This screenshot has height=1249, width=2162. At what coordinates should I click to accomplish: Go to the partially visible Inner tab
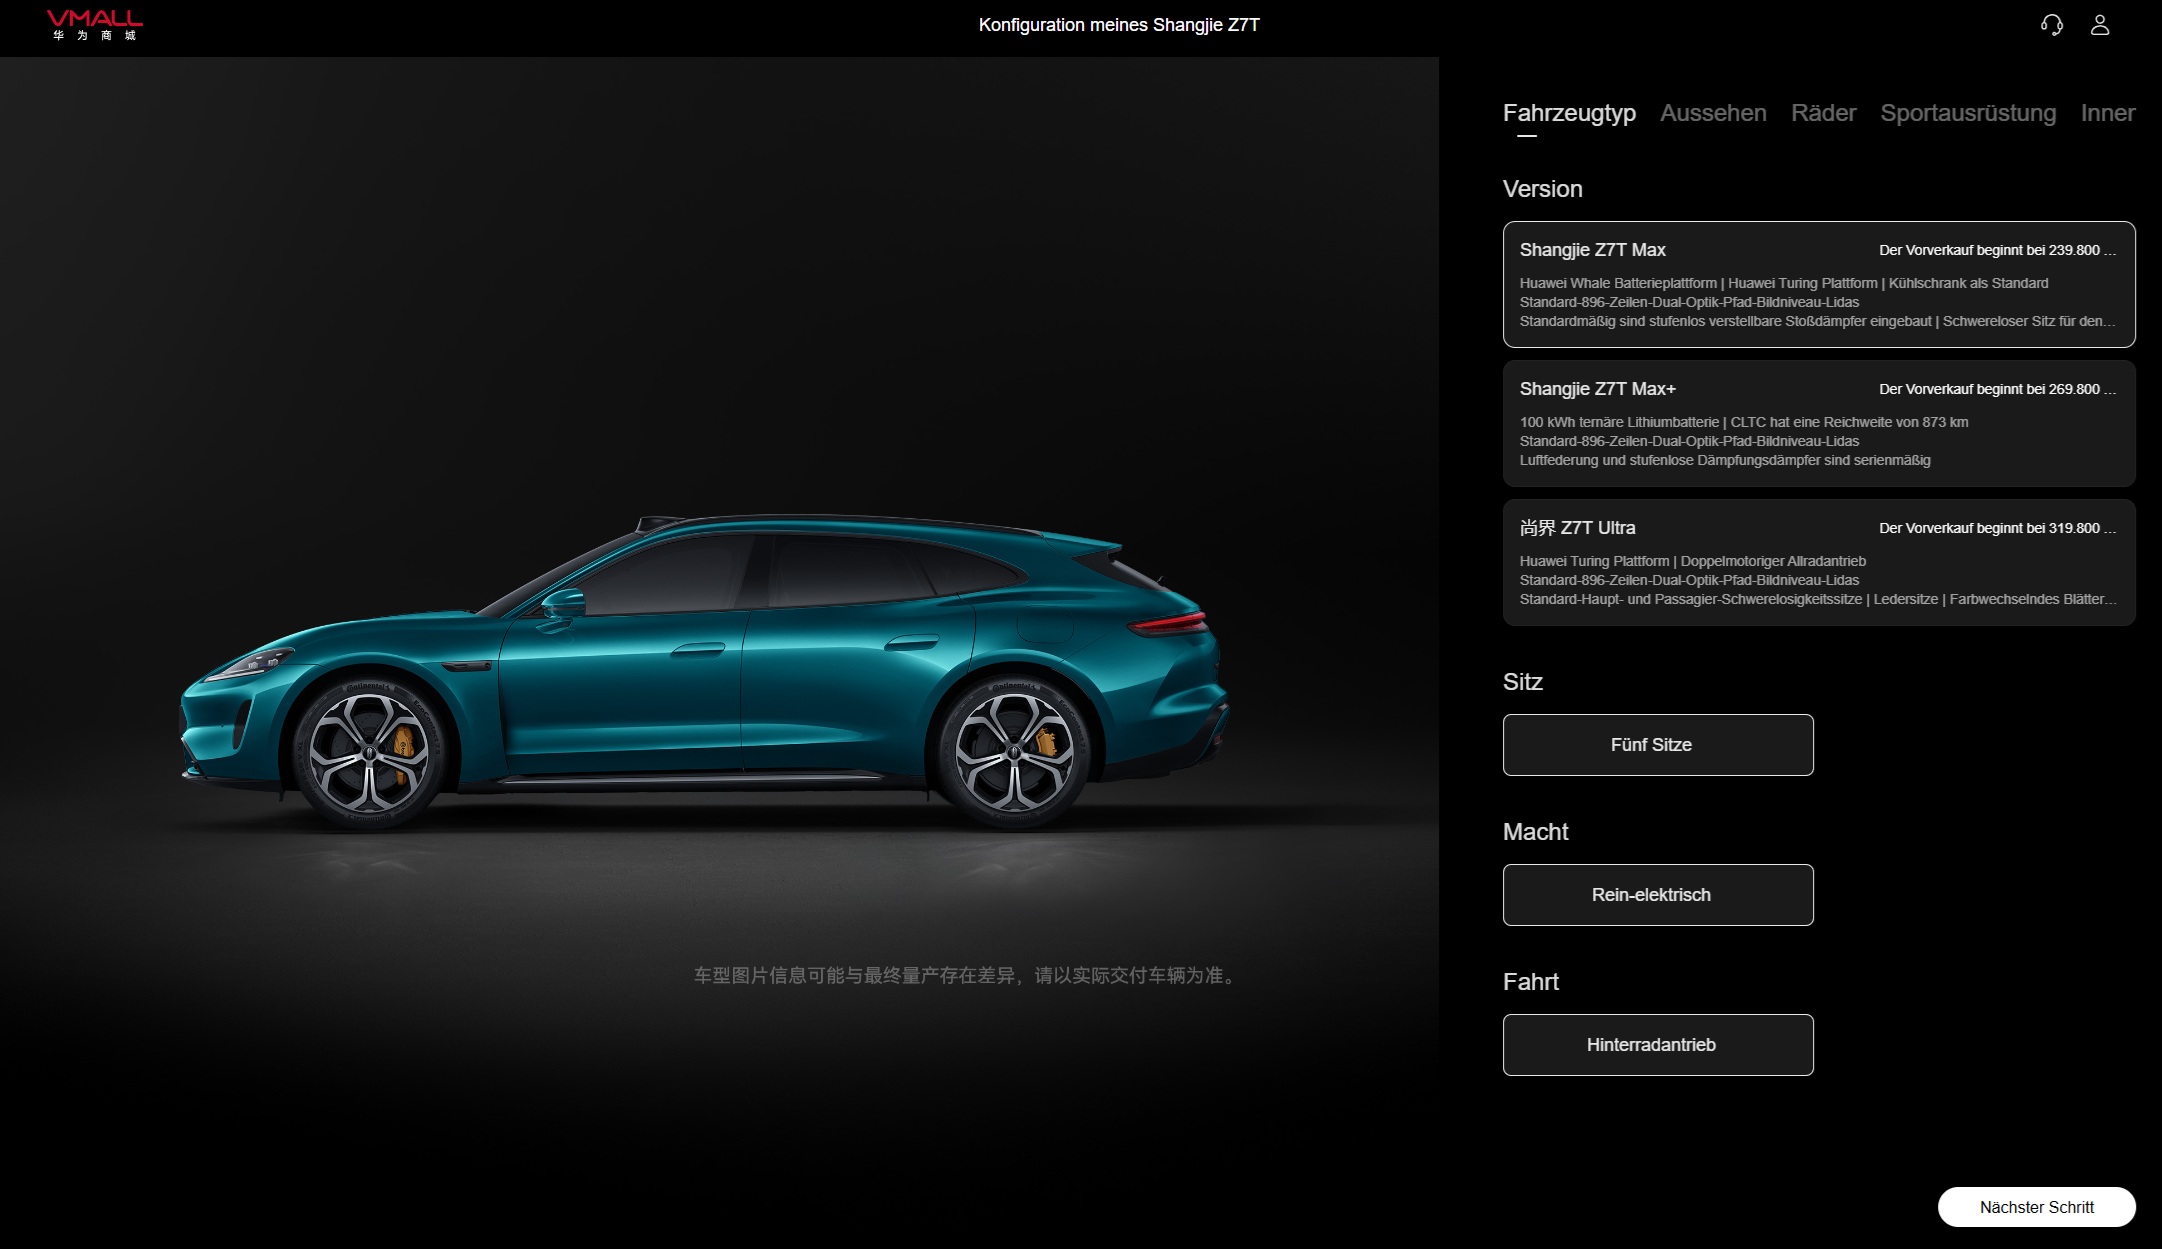point(2107,113)
